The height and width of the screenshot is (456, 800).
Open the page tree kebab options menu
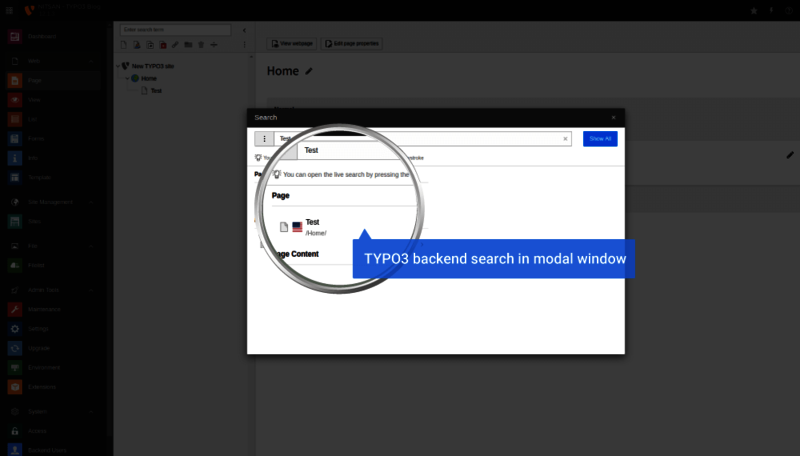pos(244,45)
